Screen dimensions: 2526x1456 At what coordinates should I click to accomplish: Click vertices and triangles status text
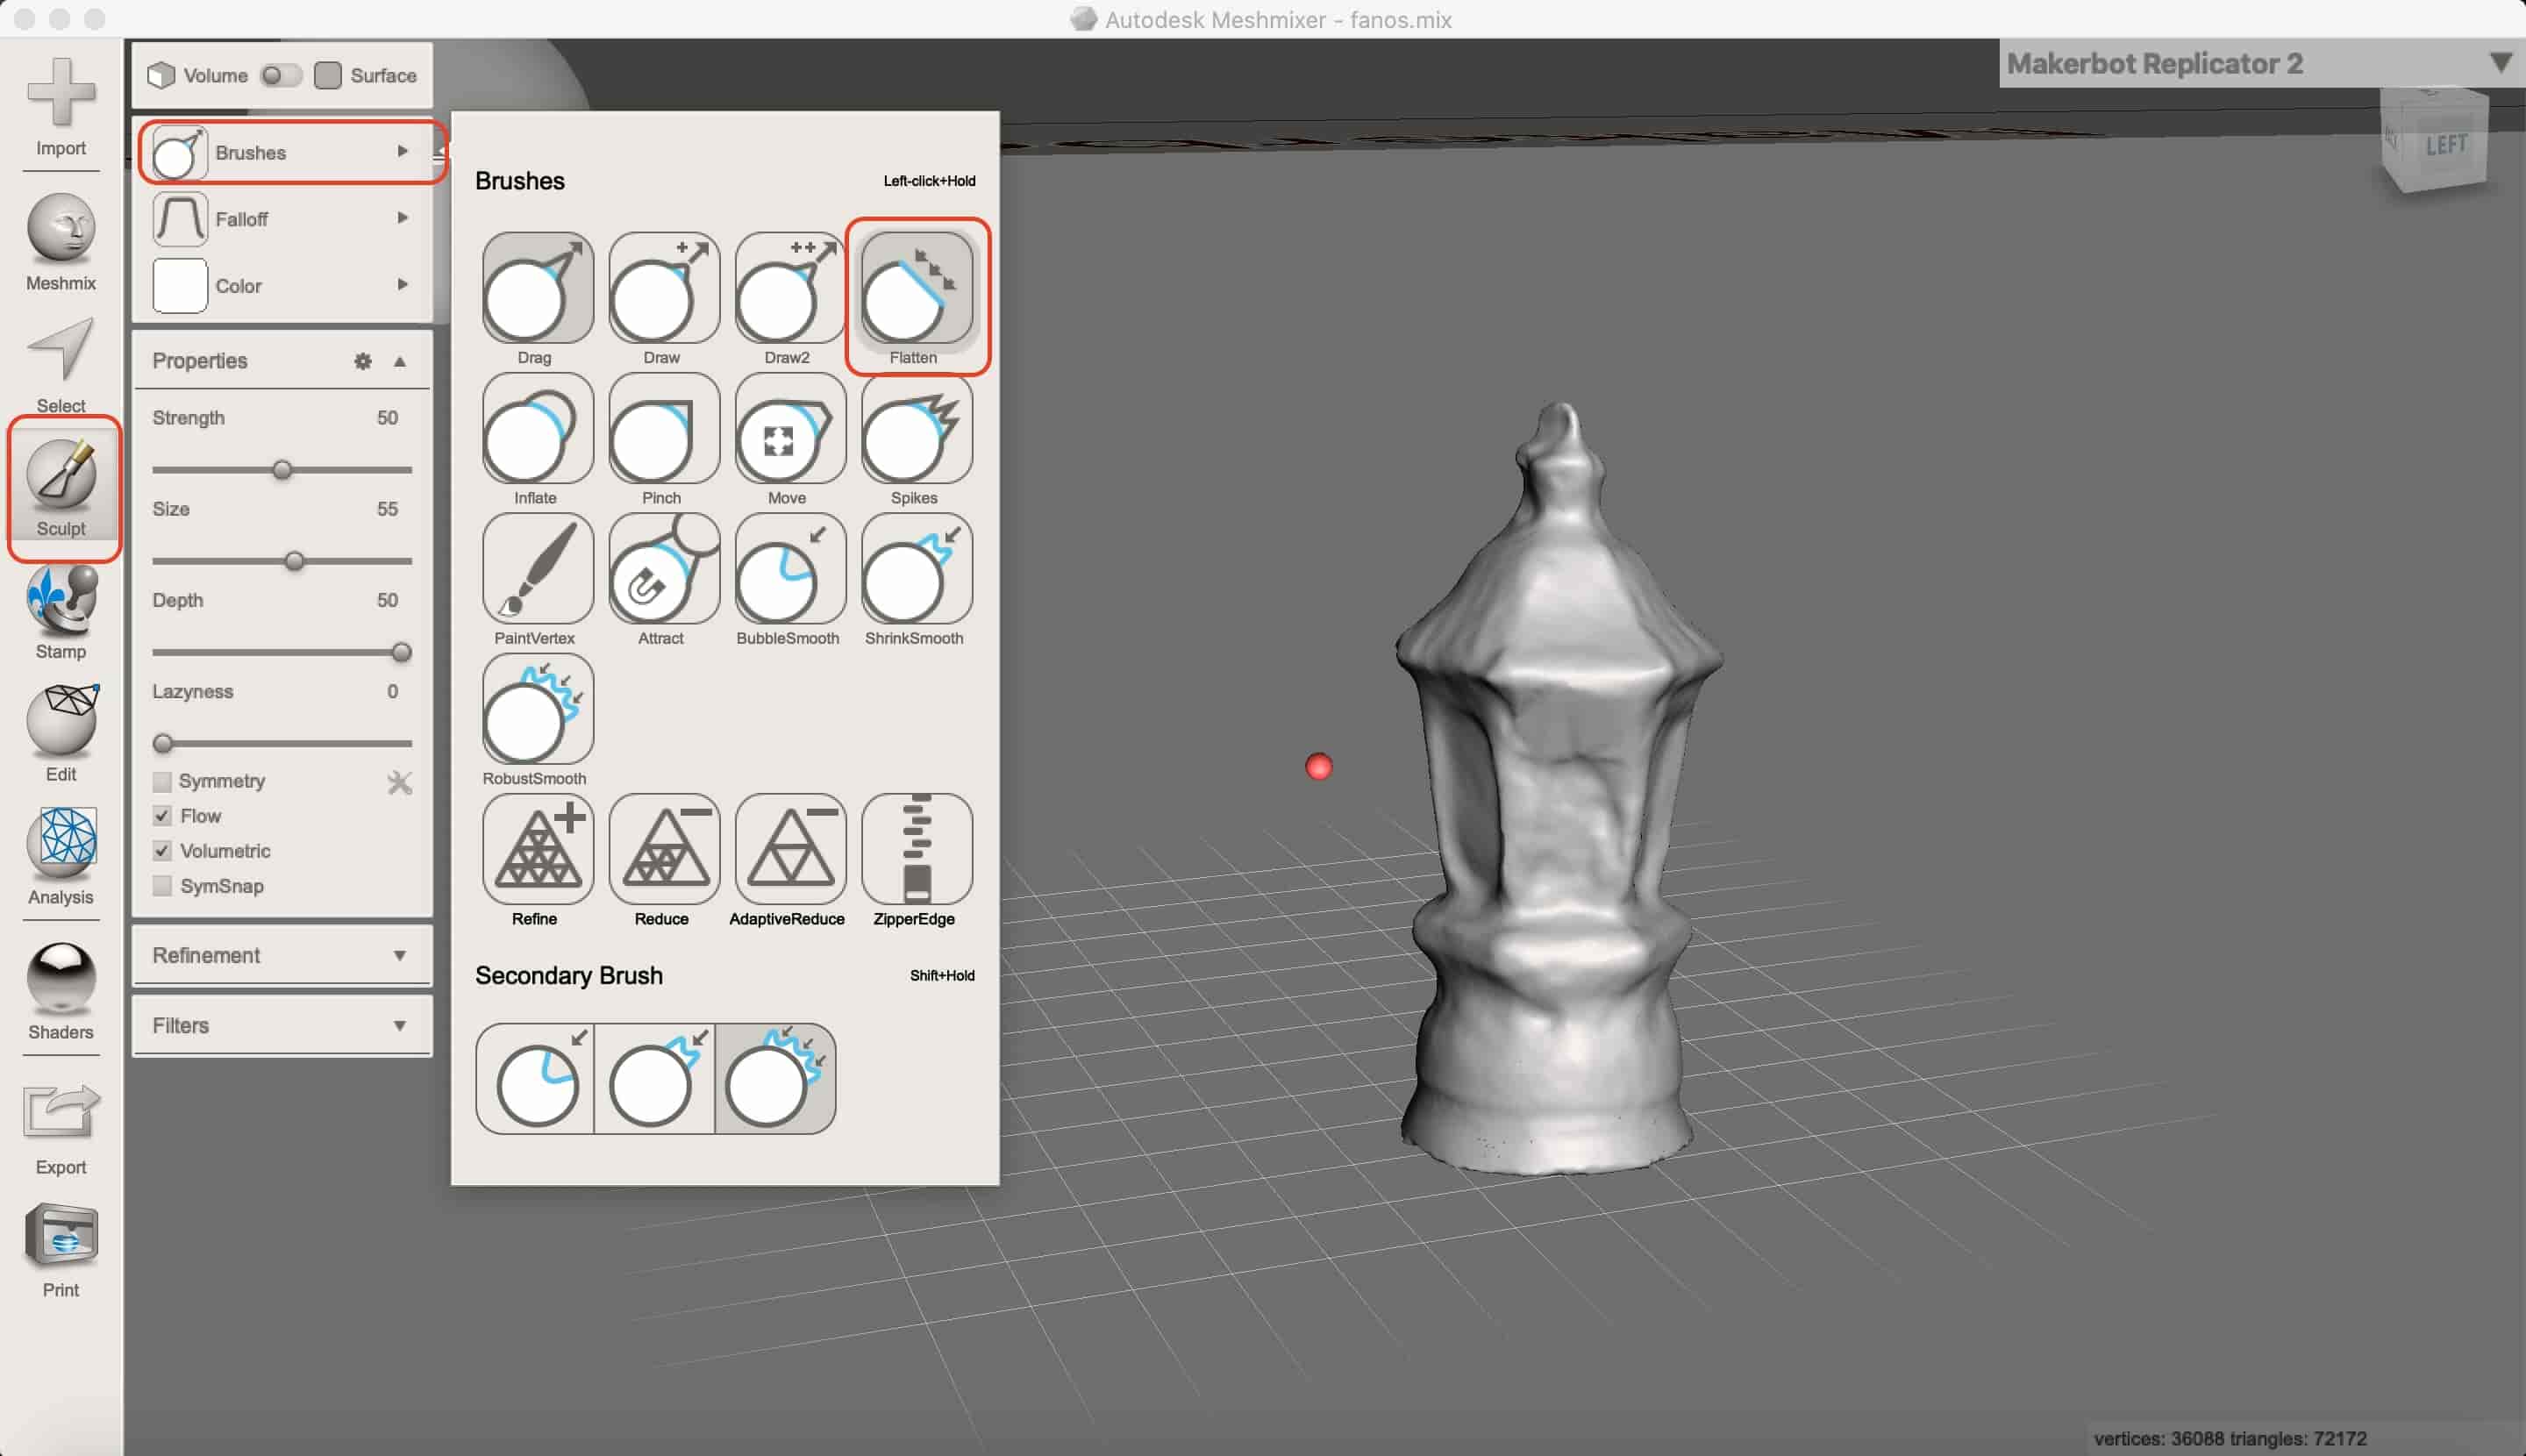2230,1438
